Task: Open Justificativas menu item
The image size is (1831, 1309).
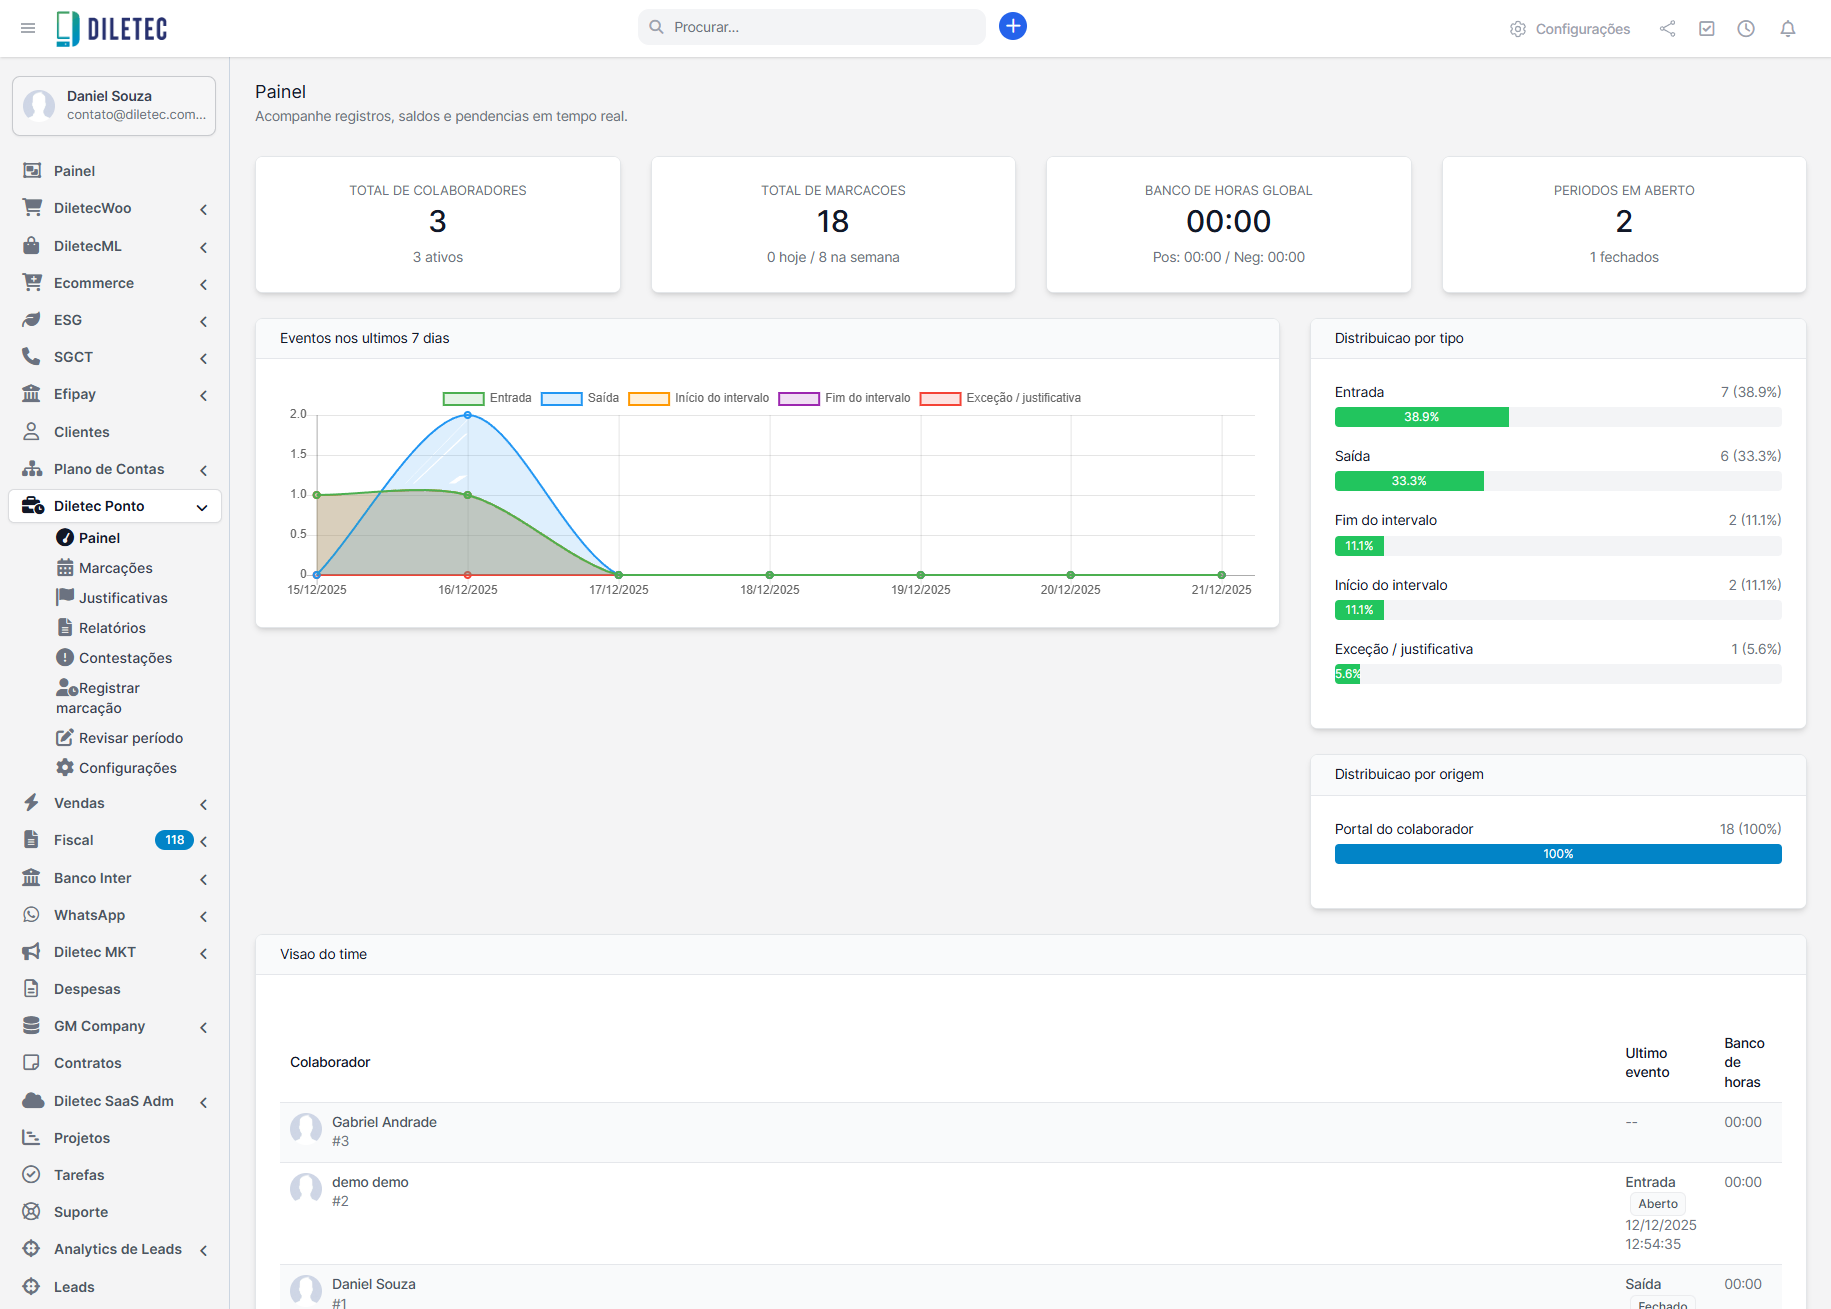Action: (123, 598)
